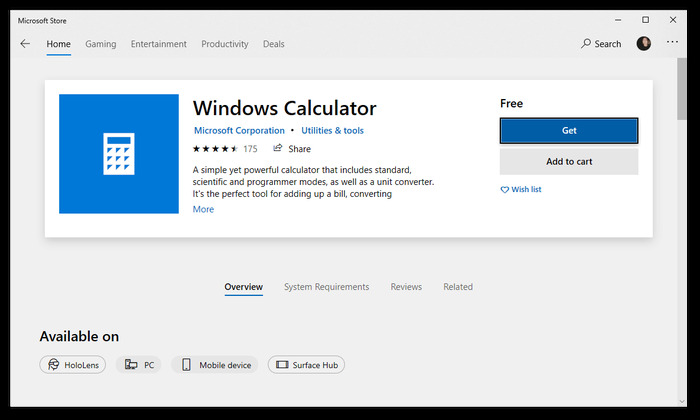This screenshot has width=700, height=420.
Task: Click the scrollbar down arrow
Action: pyautogui.click(x=682, y=402)
